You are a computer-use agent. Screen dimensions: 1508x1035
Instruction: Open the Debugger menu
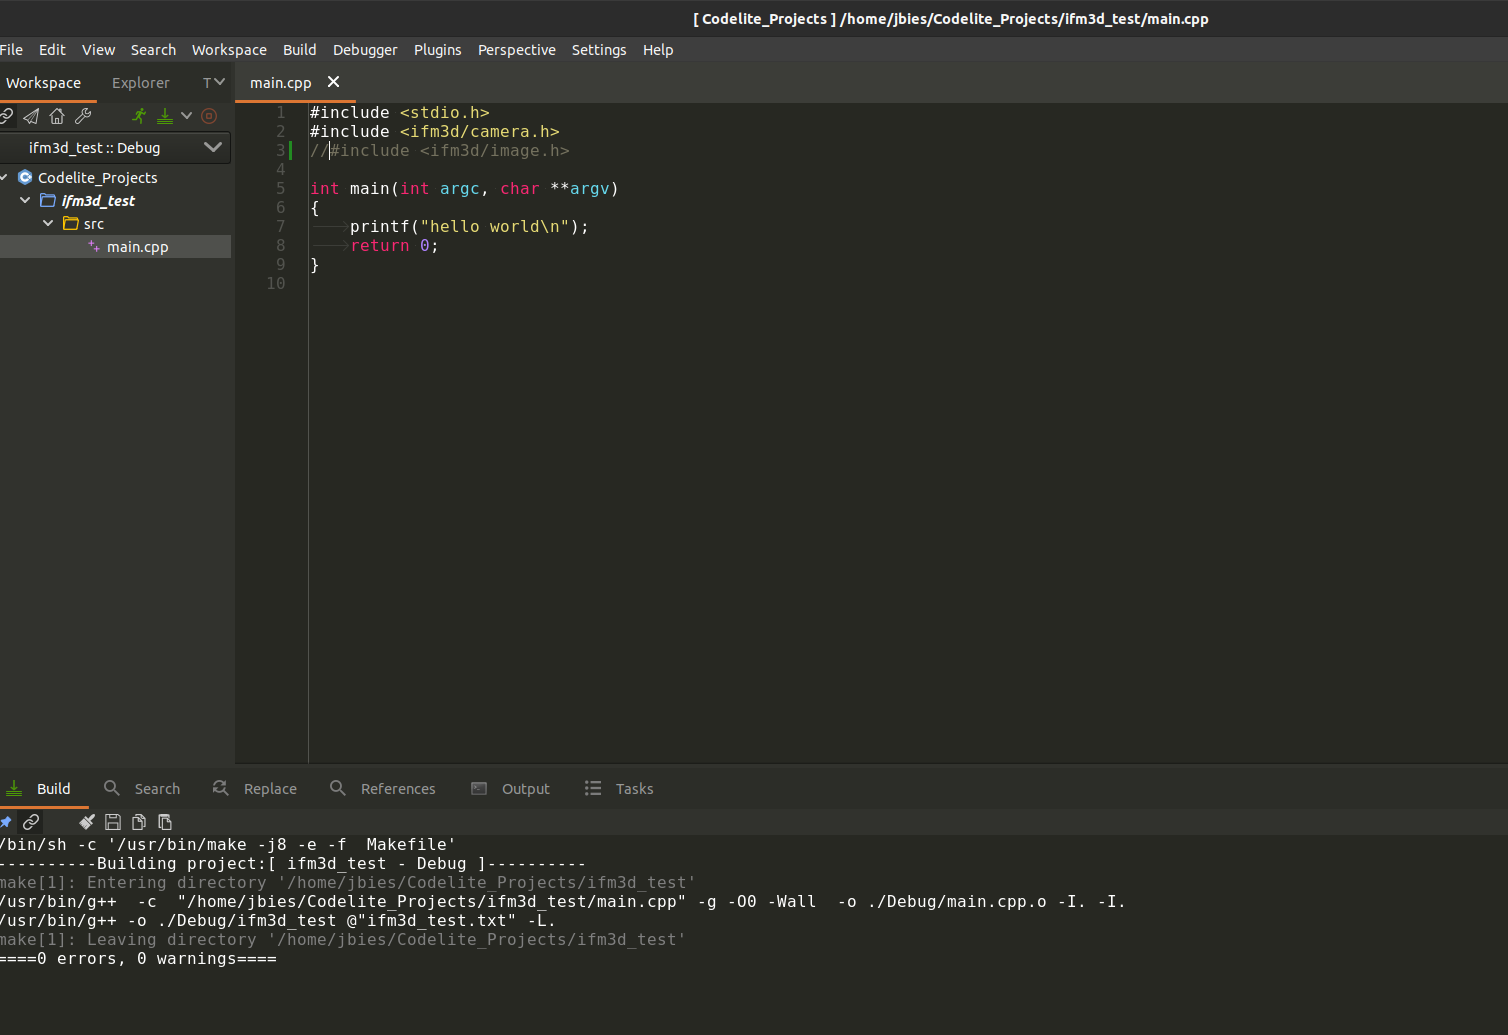pos(365,49)
